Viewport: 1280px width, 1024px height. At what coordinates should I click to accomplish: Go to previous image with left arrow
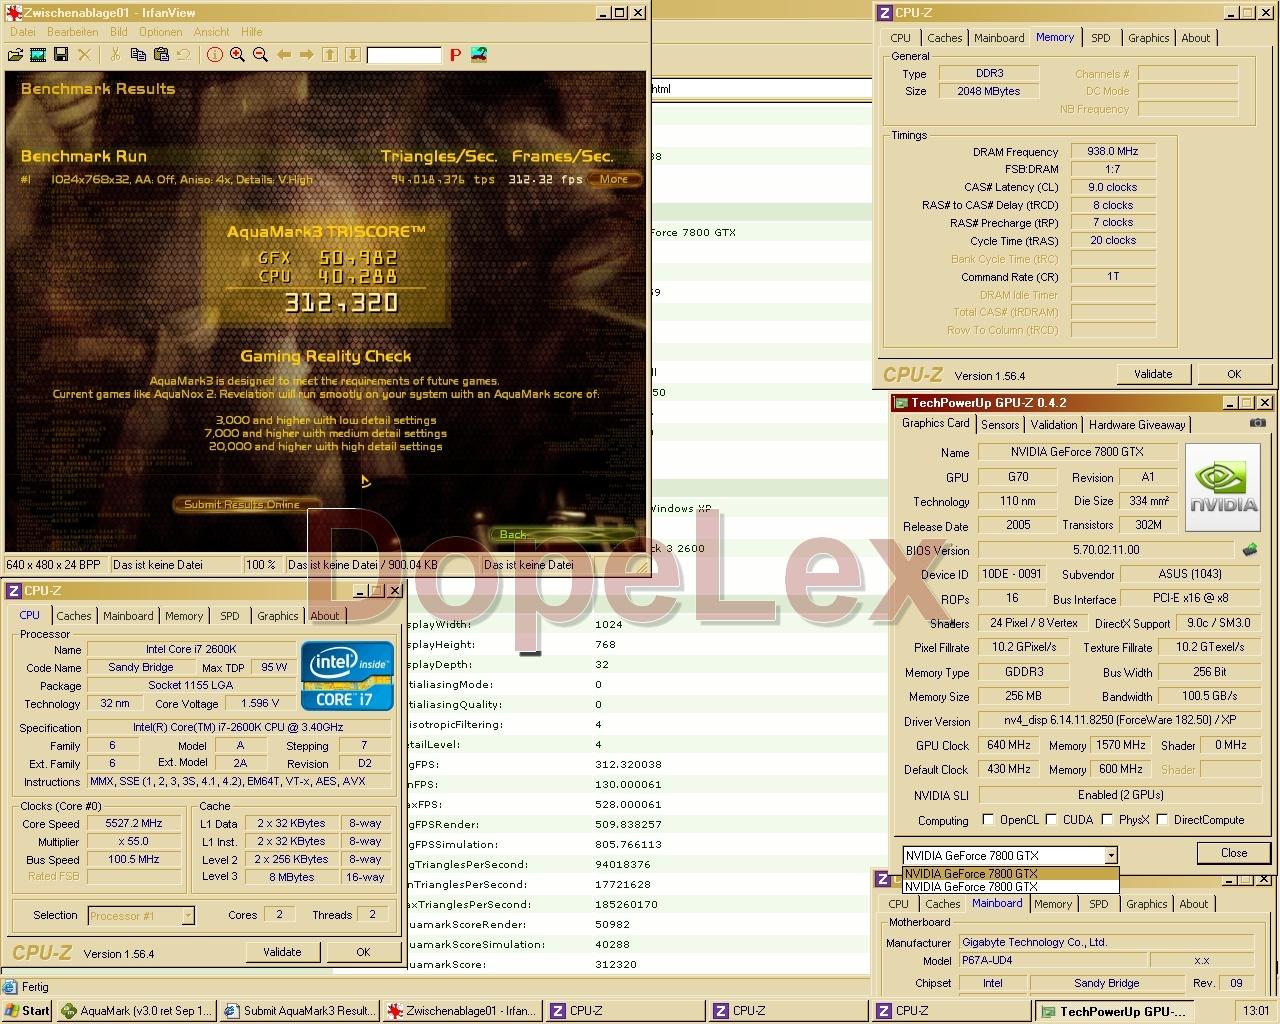pos(284,55)
